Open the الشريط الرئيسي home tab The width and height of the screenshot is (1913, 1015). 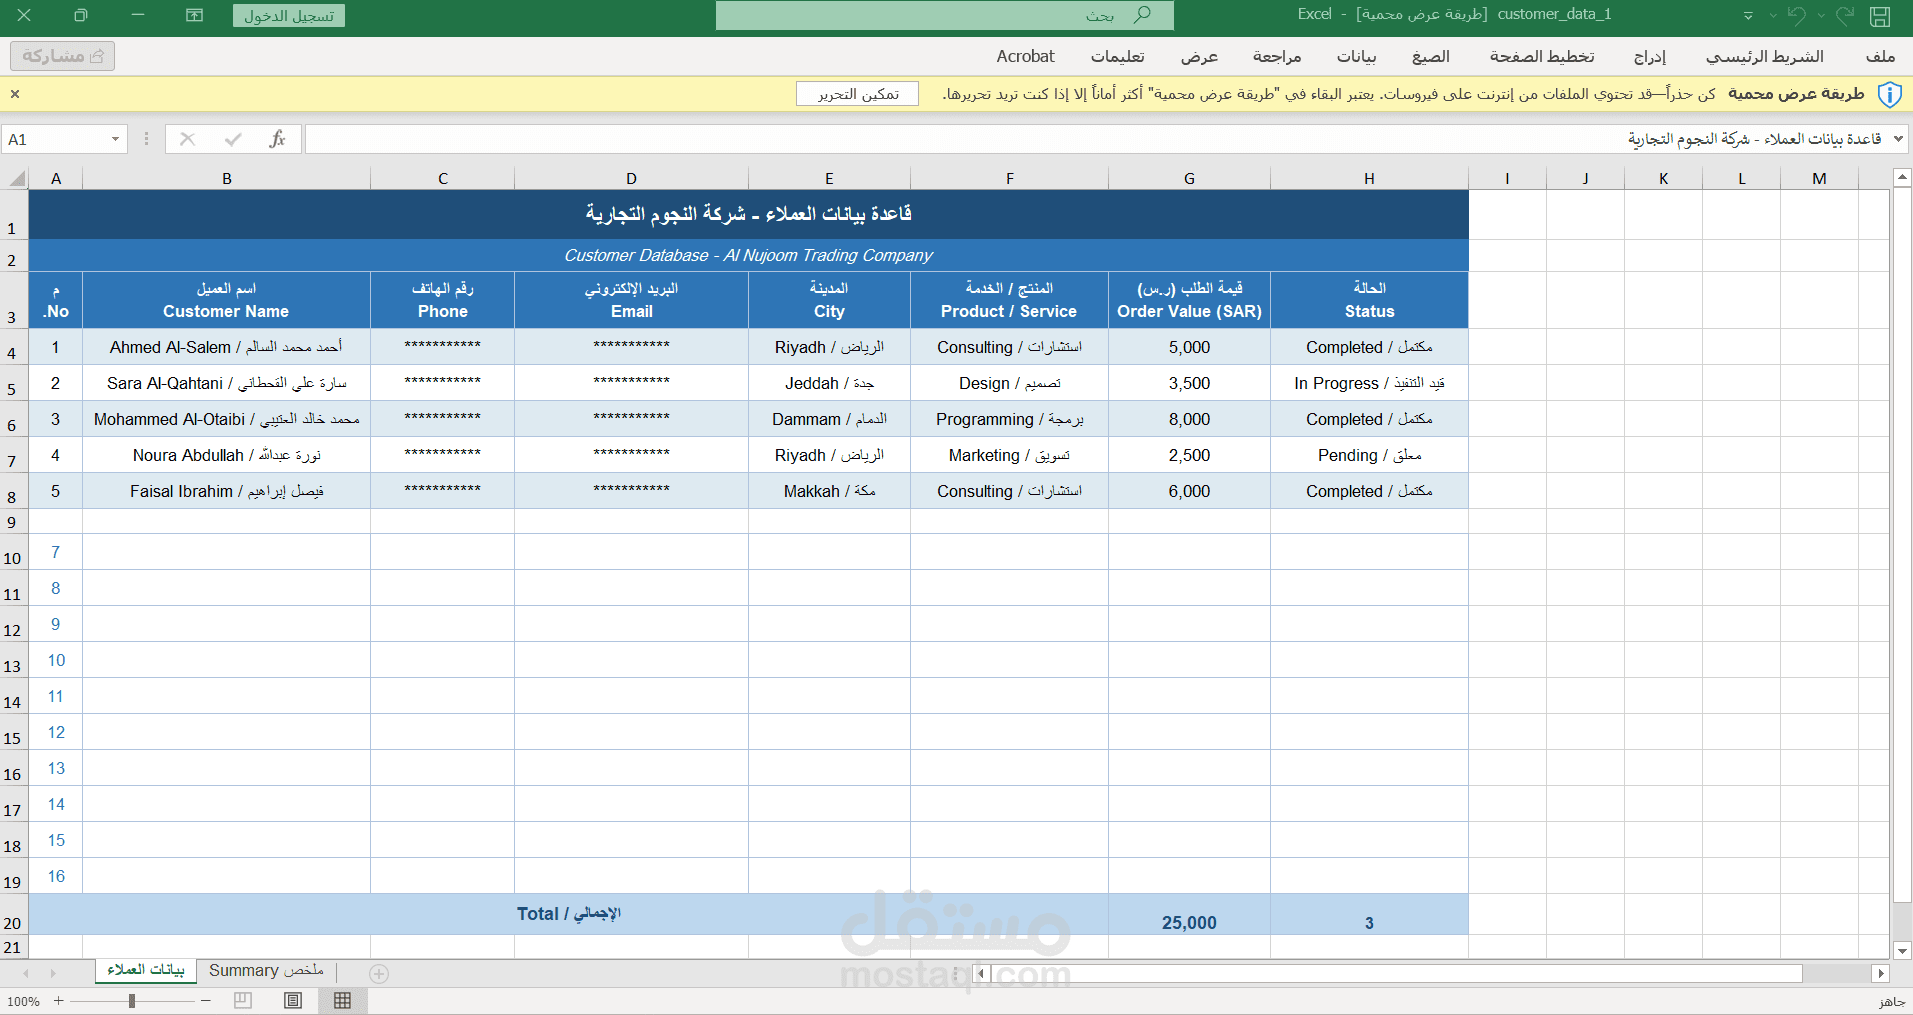(1765, 57)
